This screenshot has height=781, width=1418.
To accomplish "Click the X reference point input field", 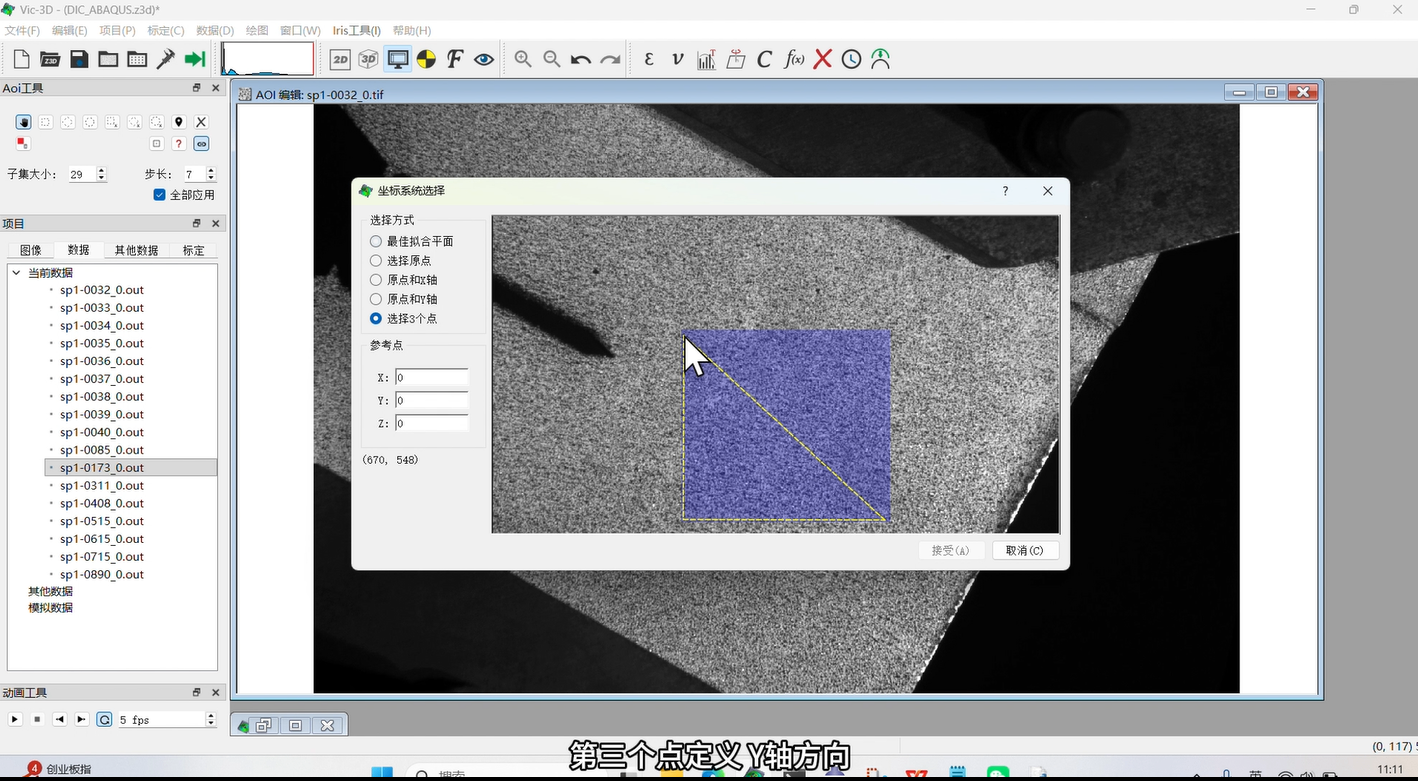I will click(431, 378).
